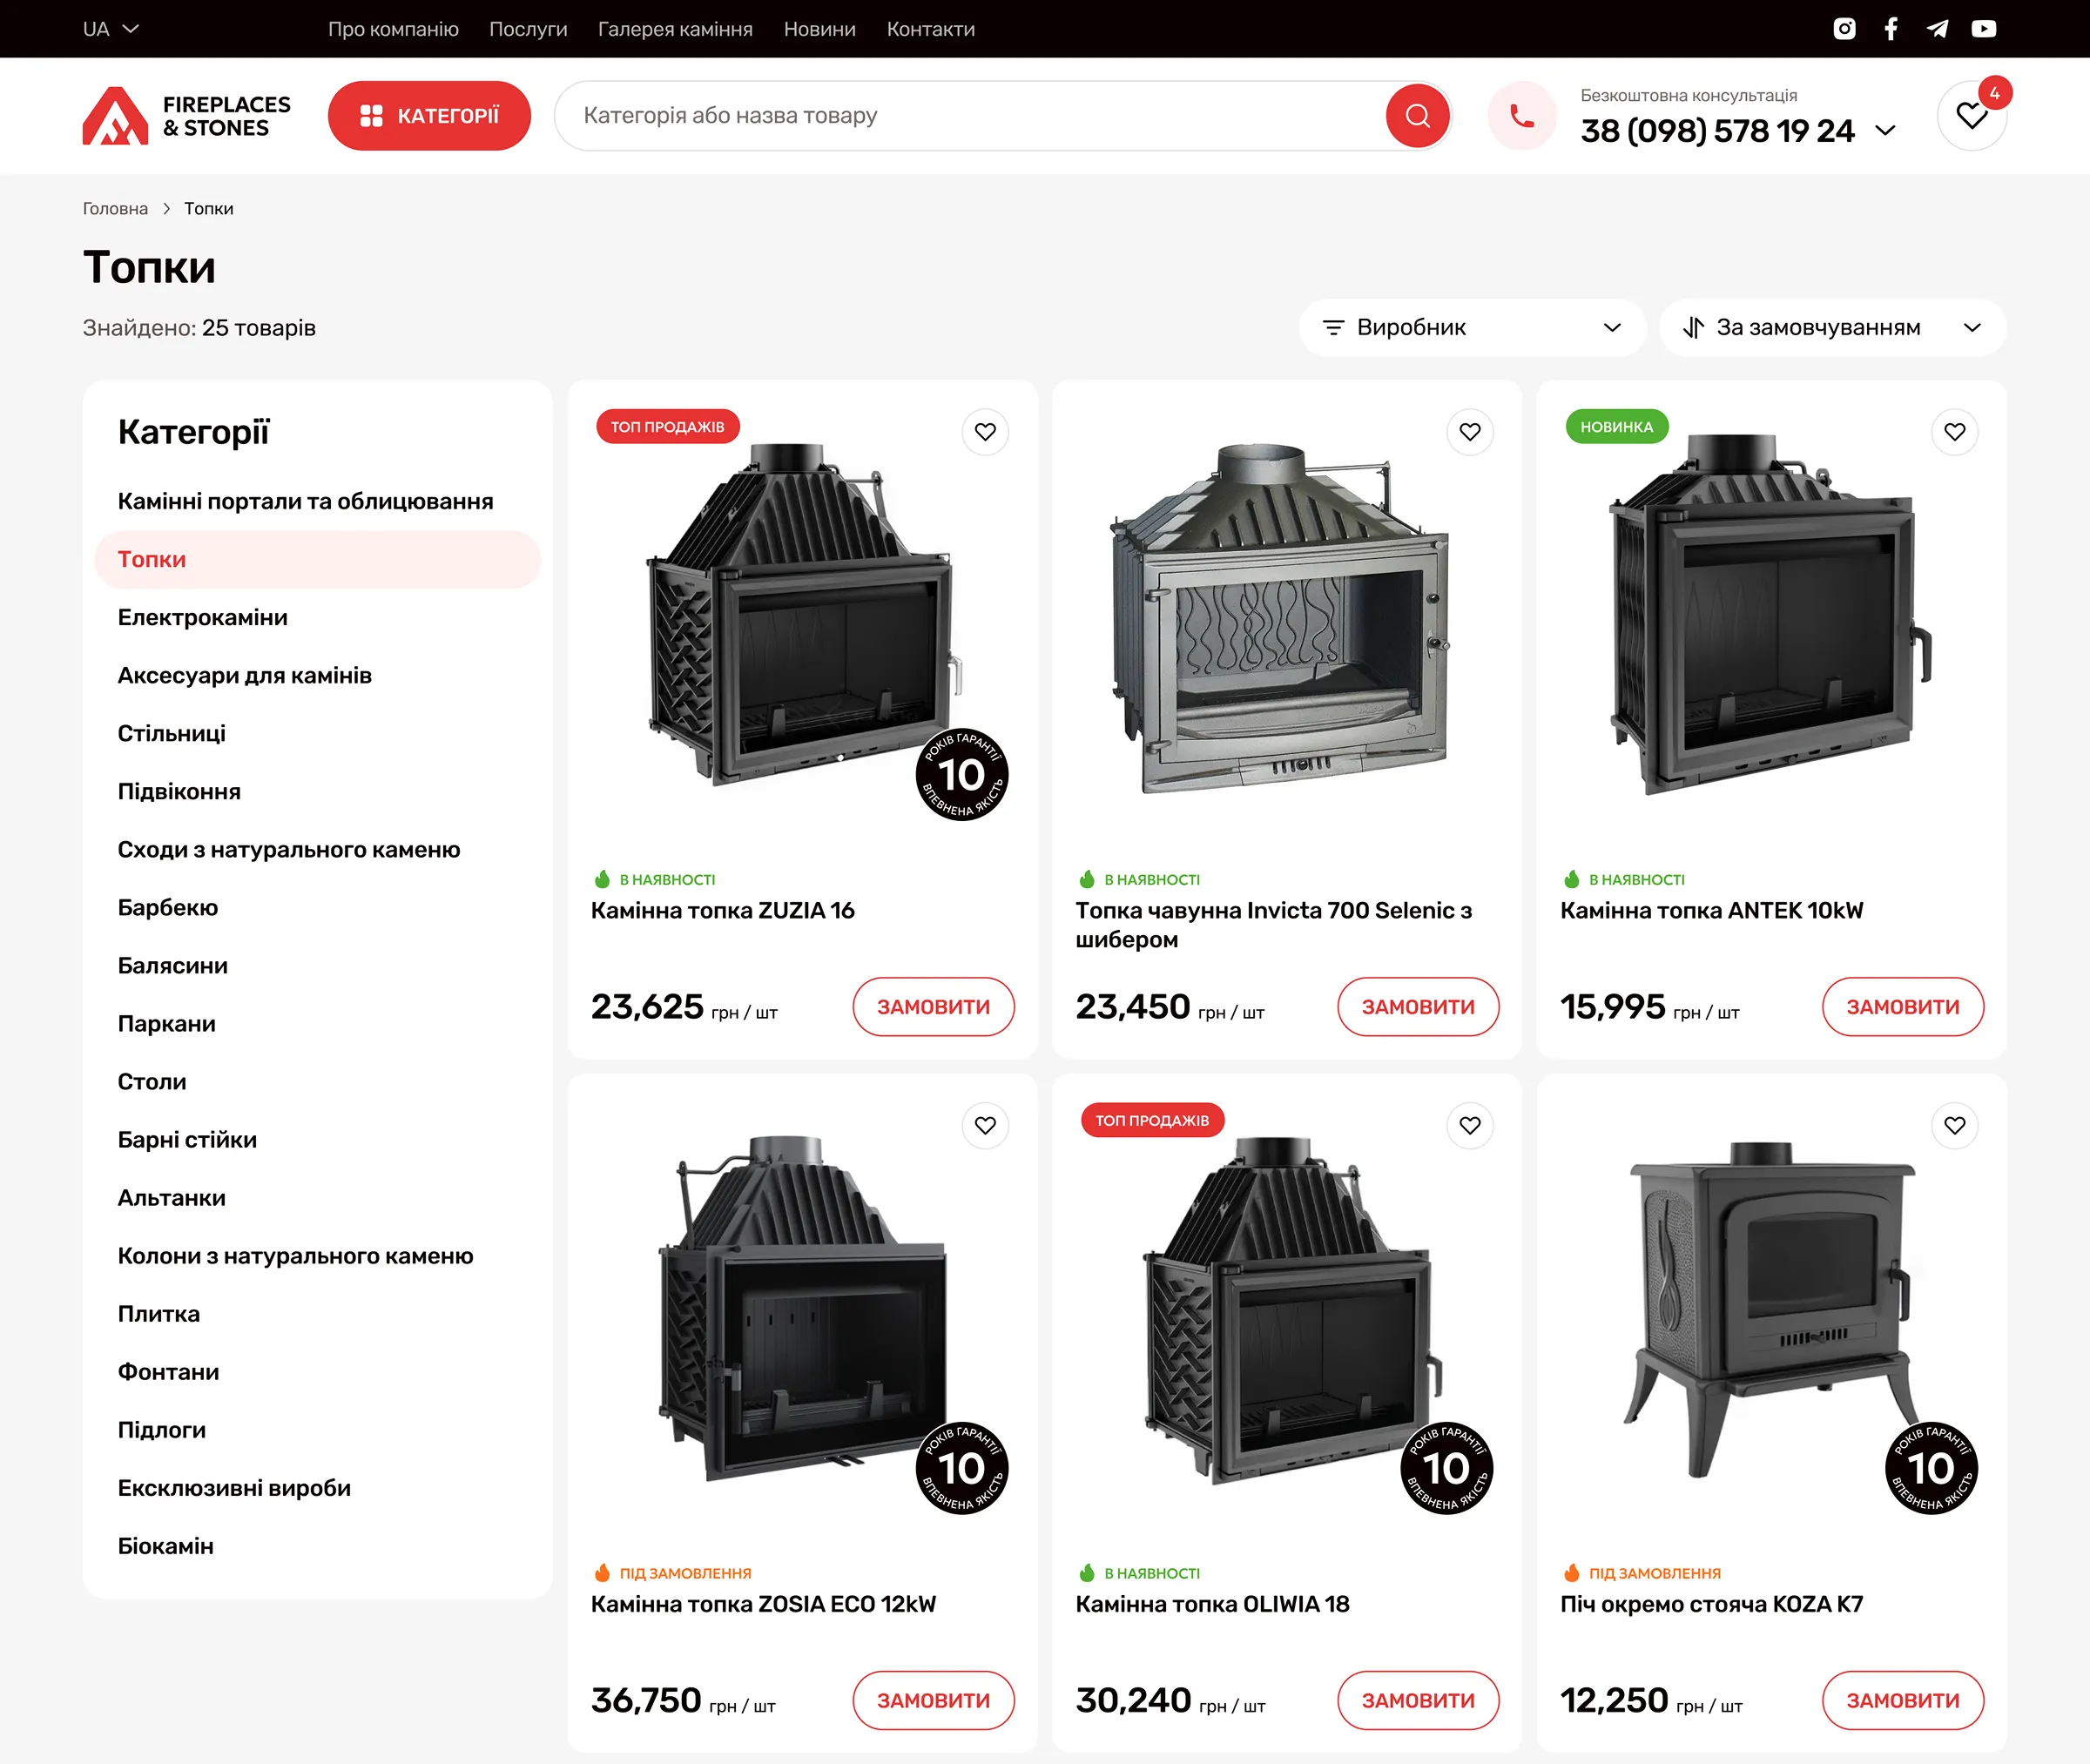Click the Fireplaces & Stones logo

tap(186, 116)
